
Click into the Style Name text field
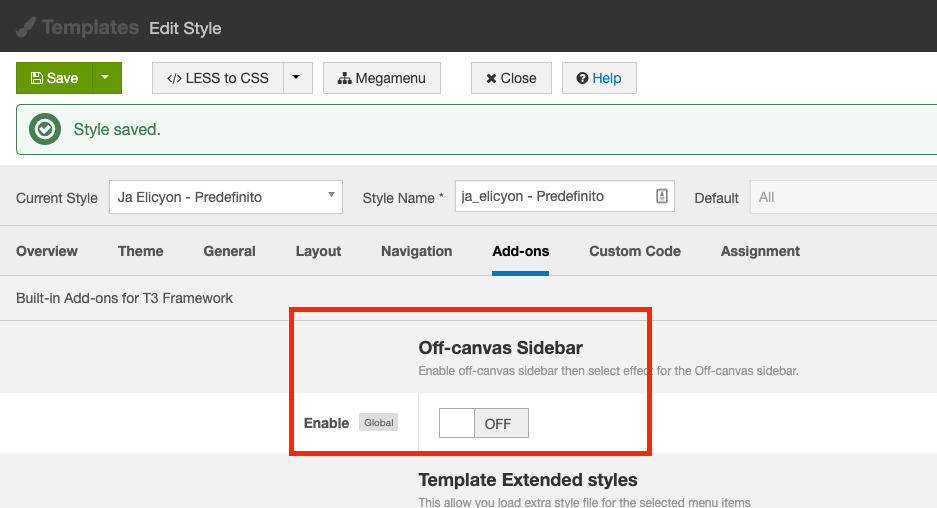pyautogui.click(x=550, y=197)
